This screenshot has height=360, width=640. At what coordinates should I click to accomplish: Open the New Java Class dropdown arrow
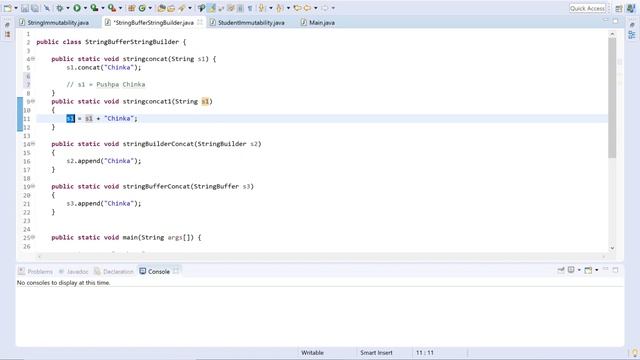(x=150, y=8)
